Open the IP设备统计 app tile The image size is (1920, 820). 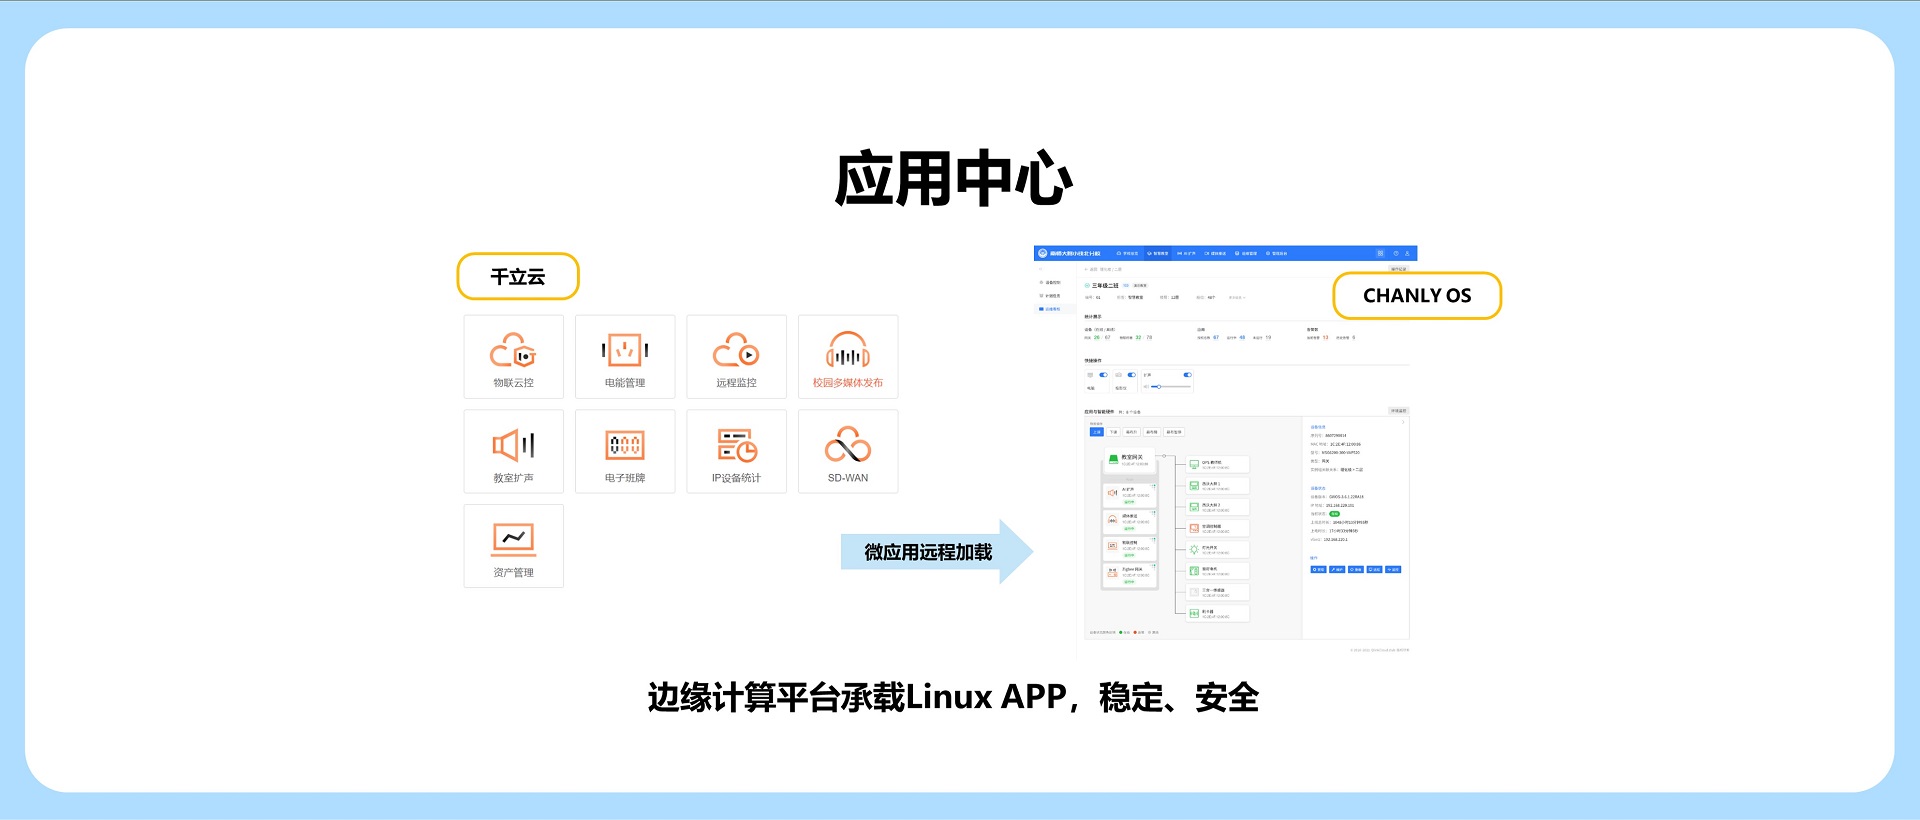(x=736, y=451)
